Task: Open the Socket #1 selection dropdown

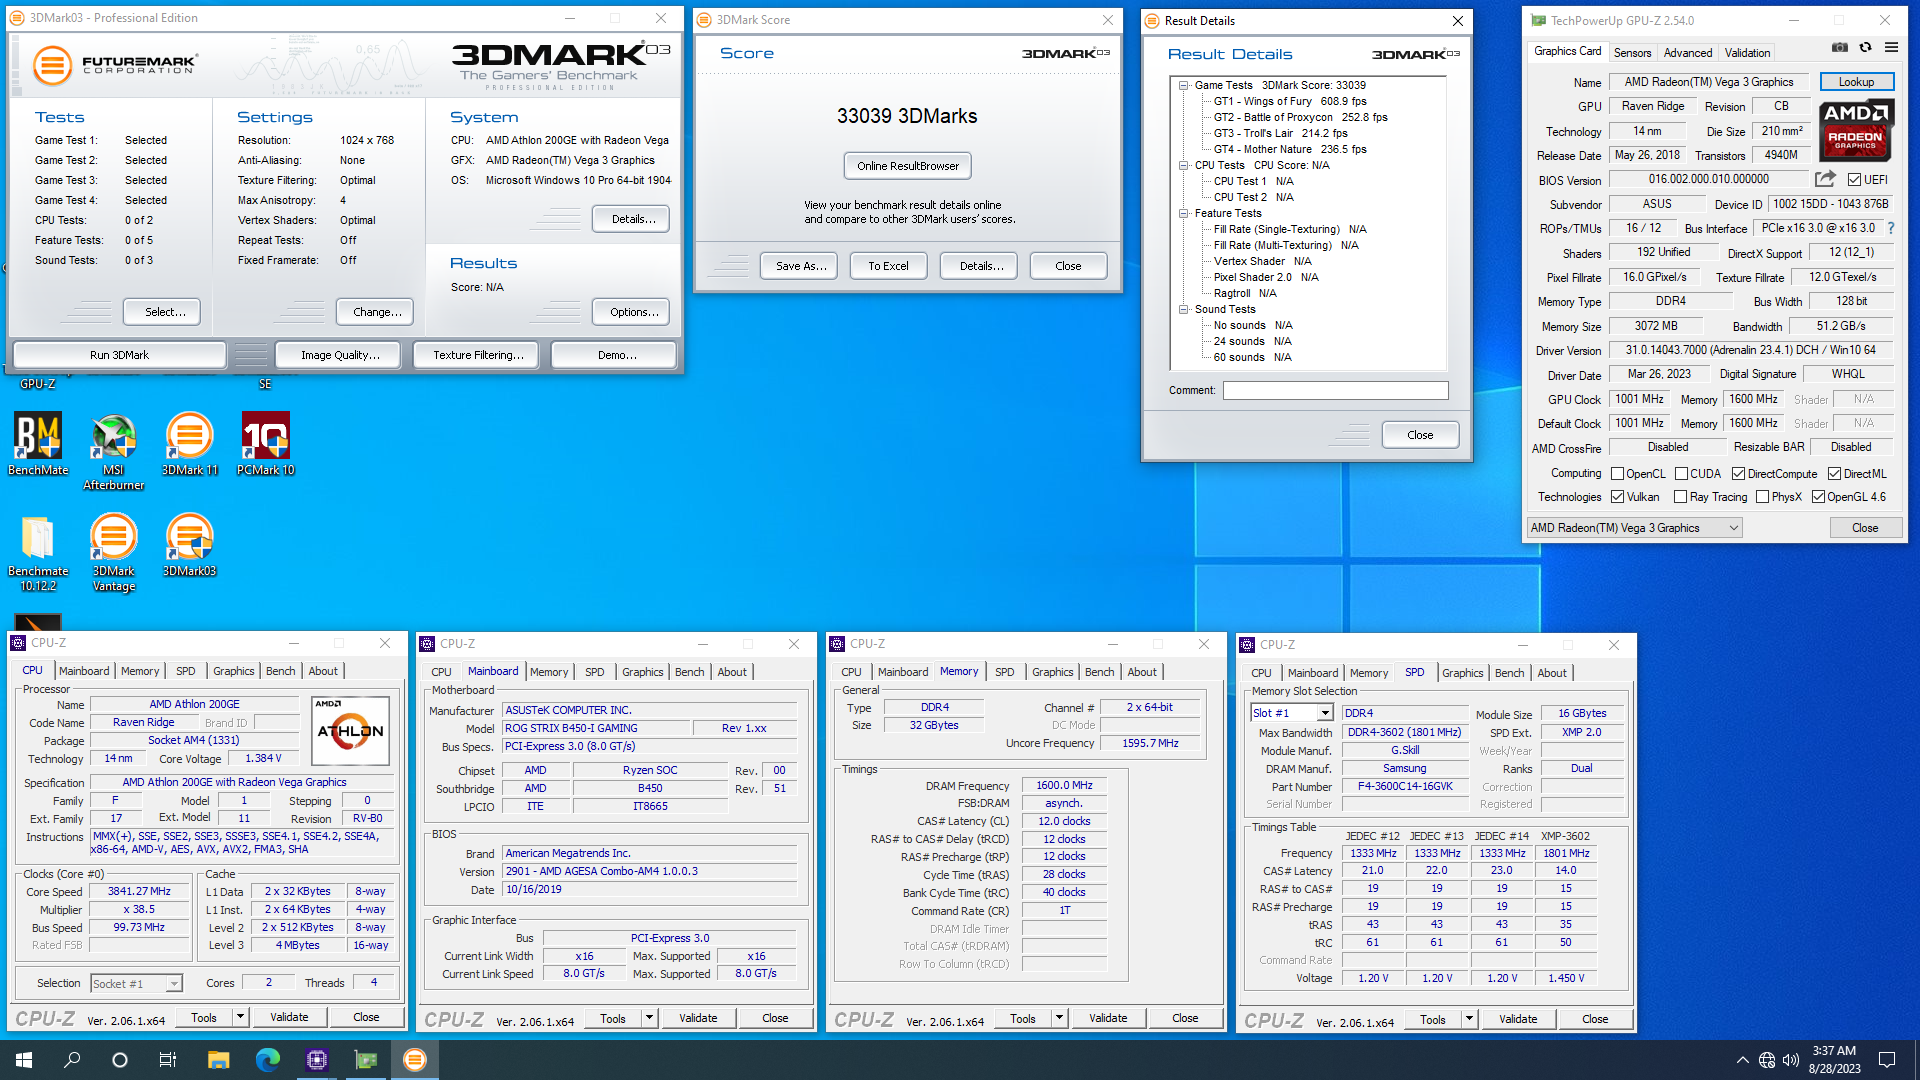Action: tap(136, 983)
